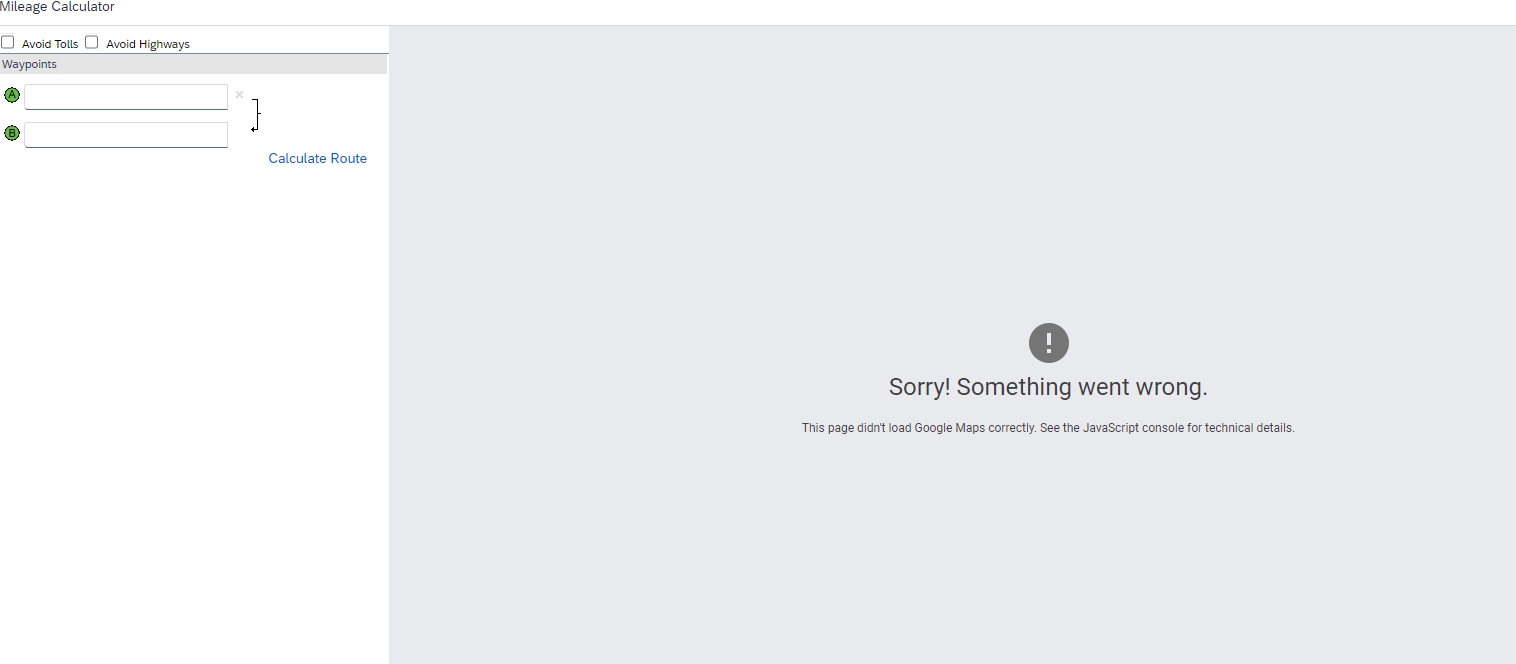The image size is (1516, 664).
Task: Click the Avoid Highways text label
Action: pos(148,44)
